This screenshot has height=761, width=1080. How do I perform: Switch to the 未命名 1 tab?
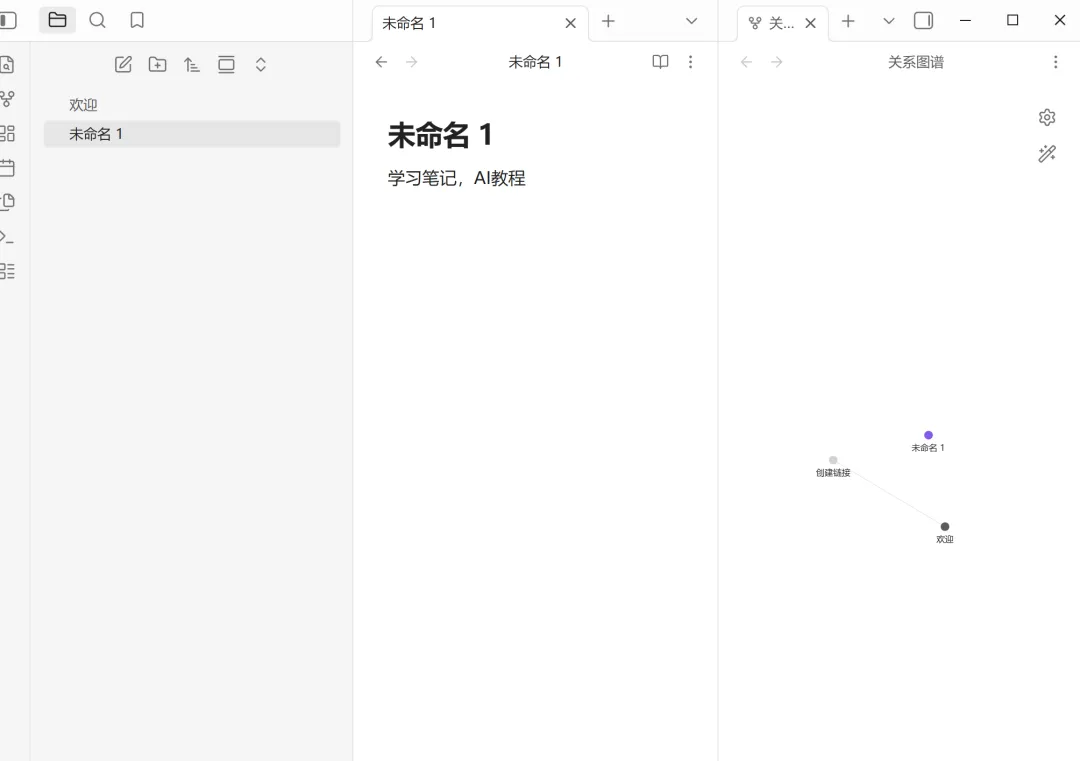click(x=480, y=23)
